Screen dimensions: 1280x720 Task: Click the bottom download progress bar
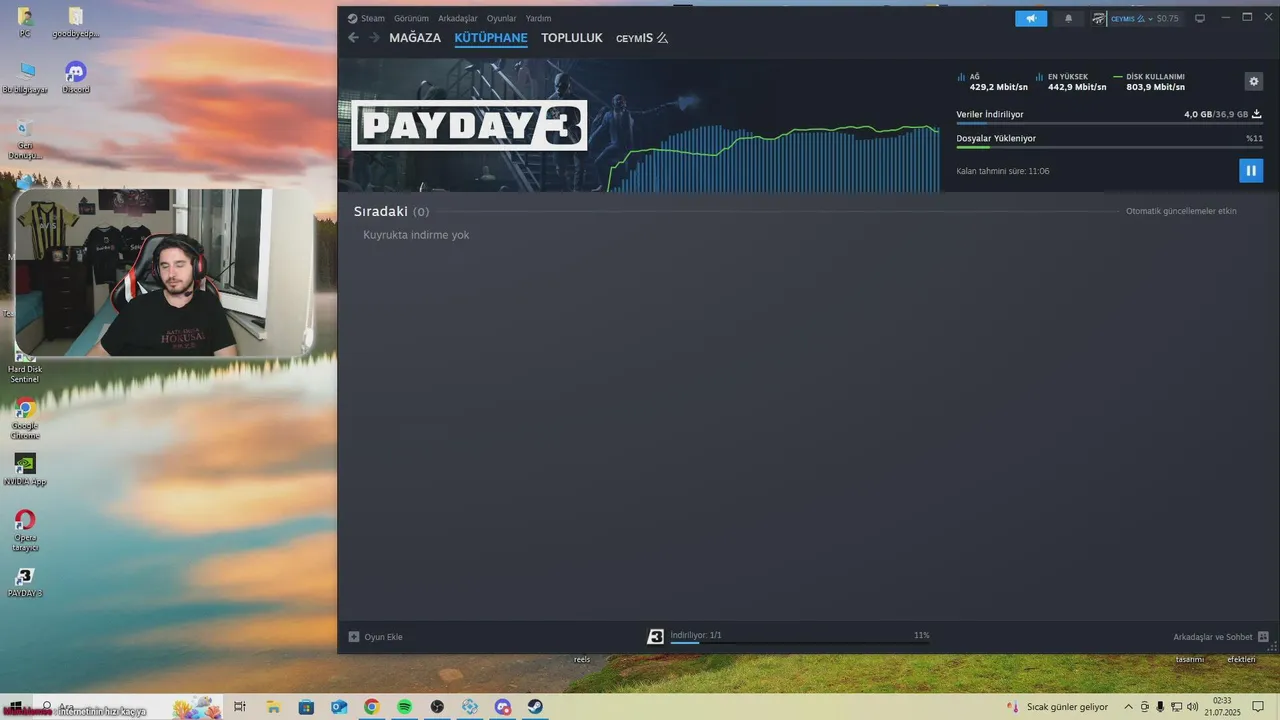coord(799,643)
